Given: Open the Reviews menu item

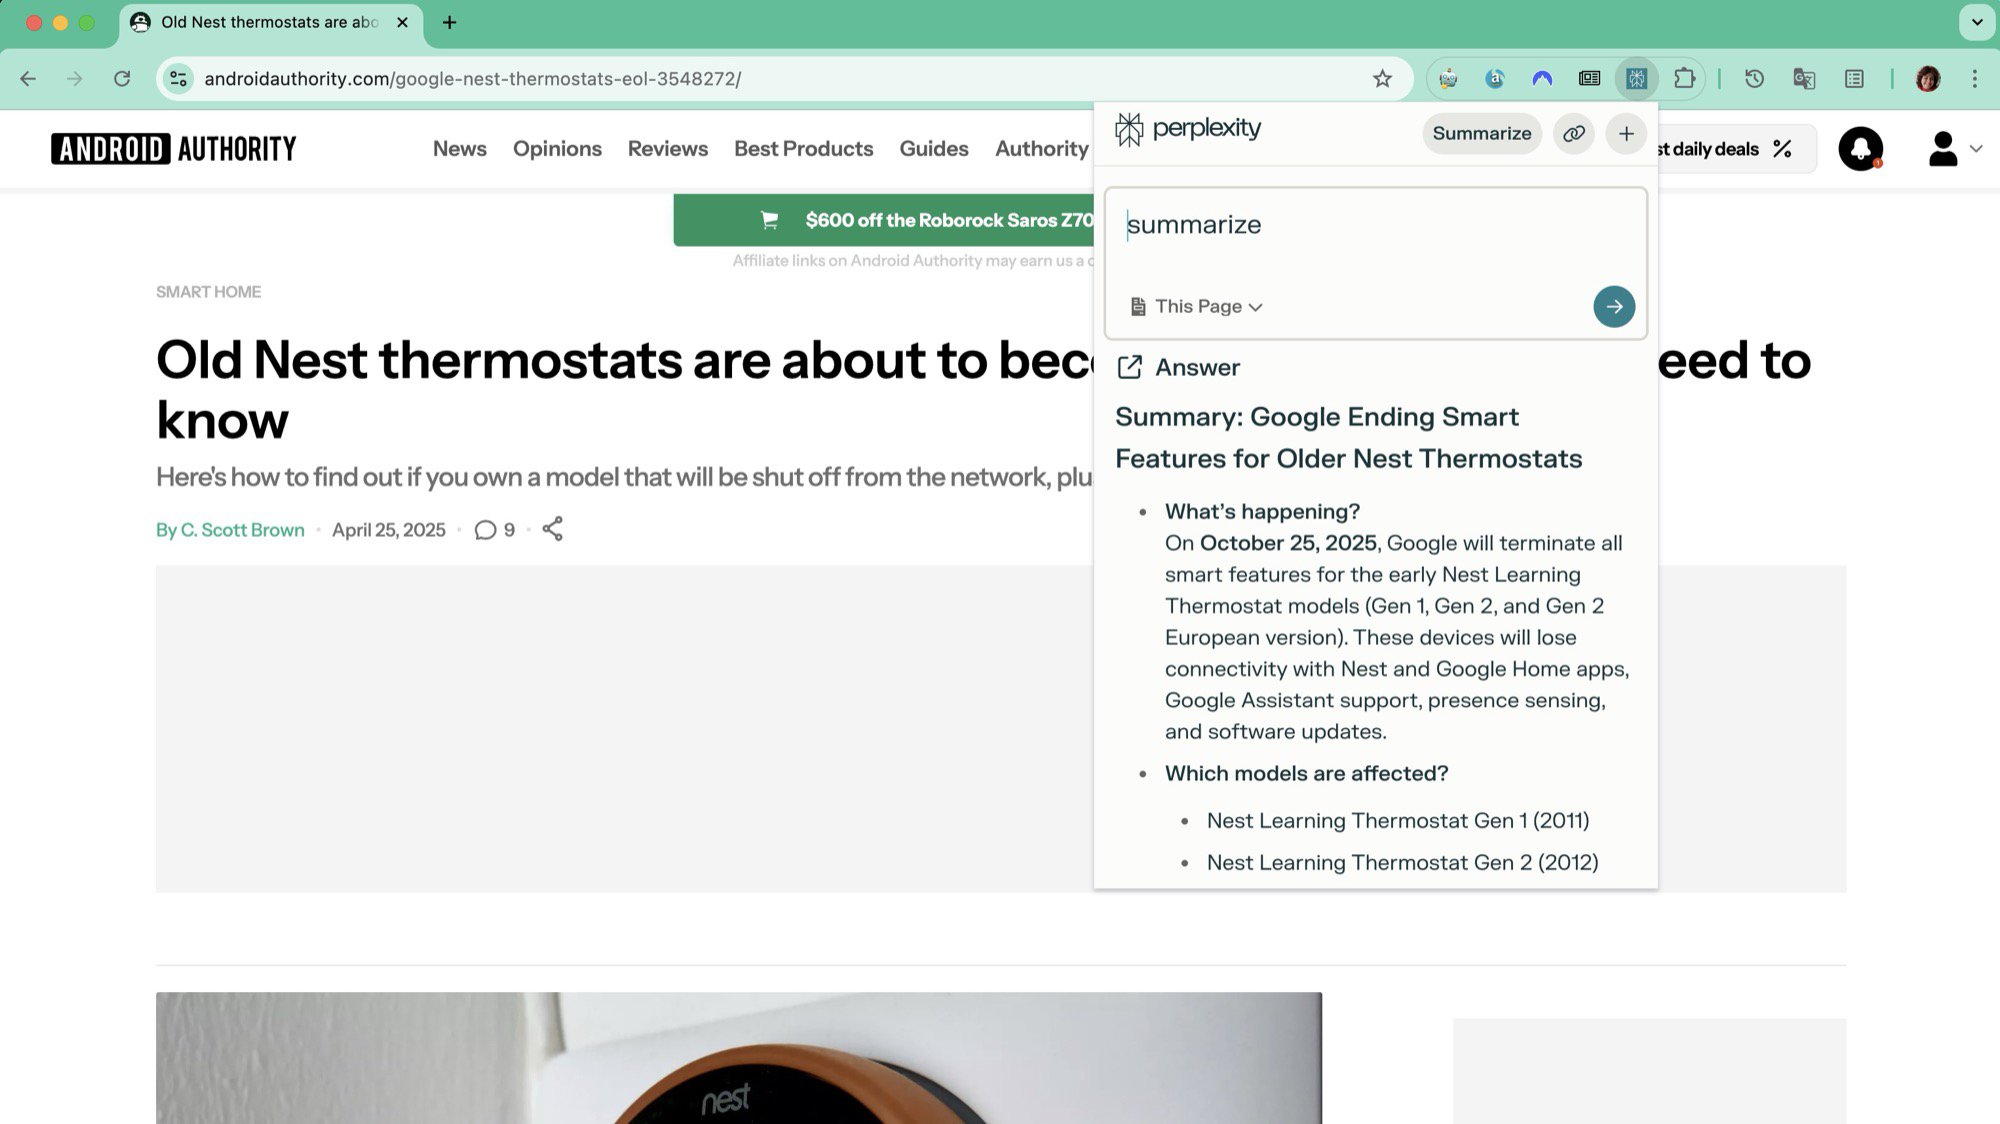Looking at the screenshot, I should click(667, 149).
